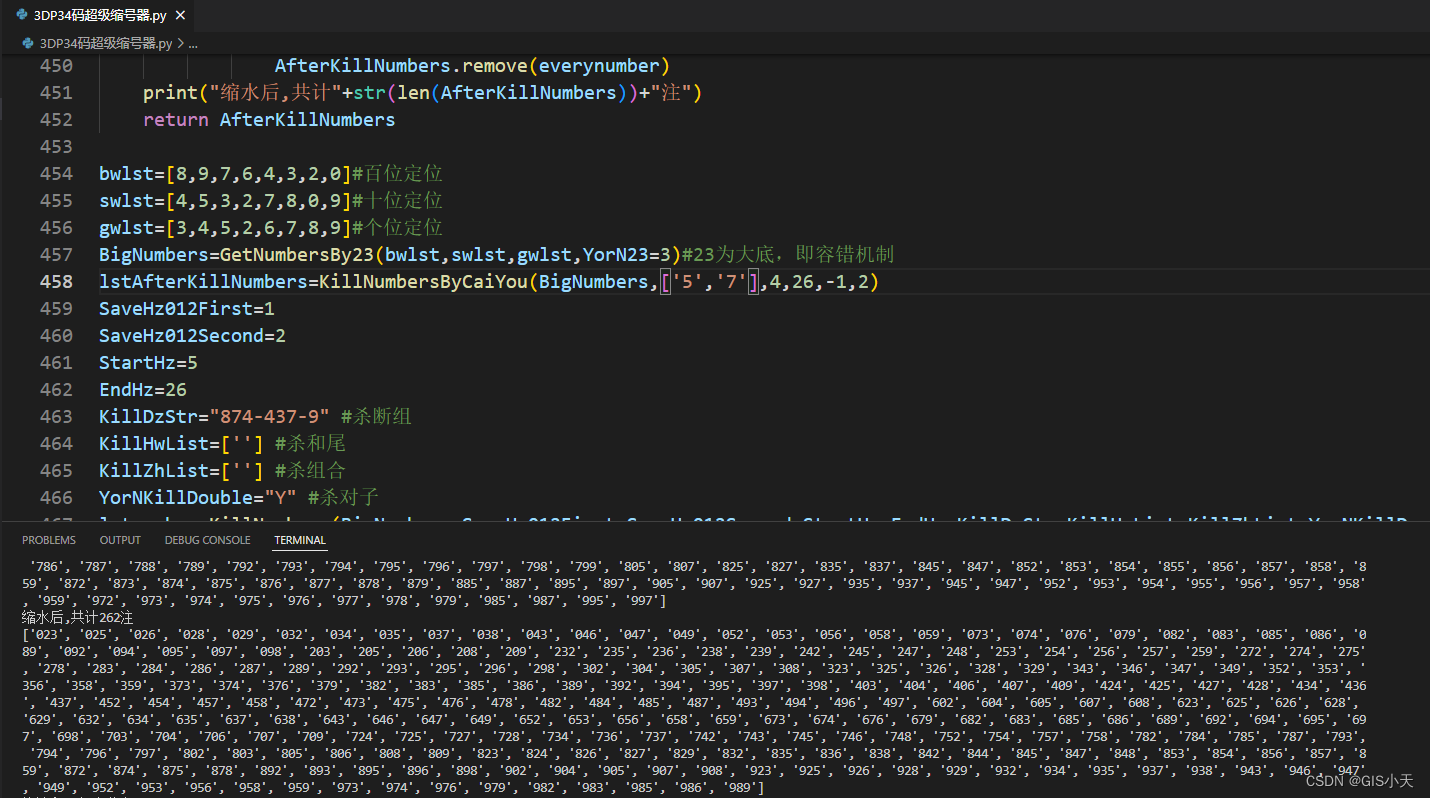Click line number 451 in the gutter
The height and width of the screenshot is (798, 1430).
point(56,93)
